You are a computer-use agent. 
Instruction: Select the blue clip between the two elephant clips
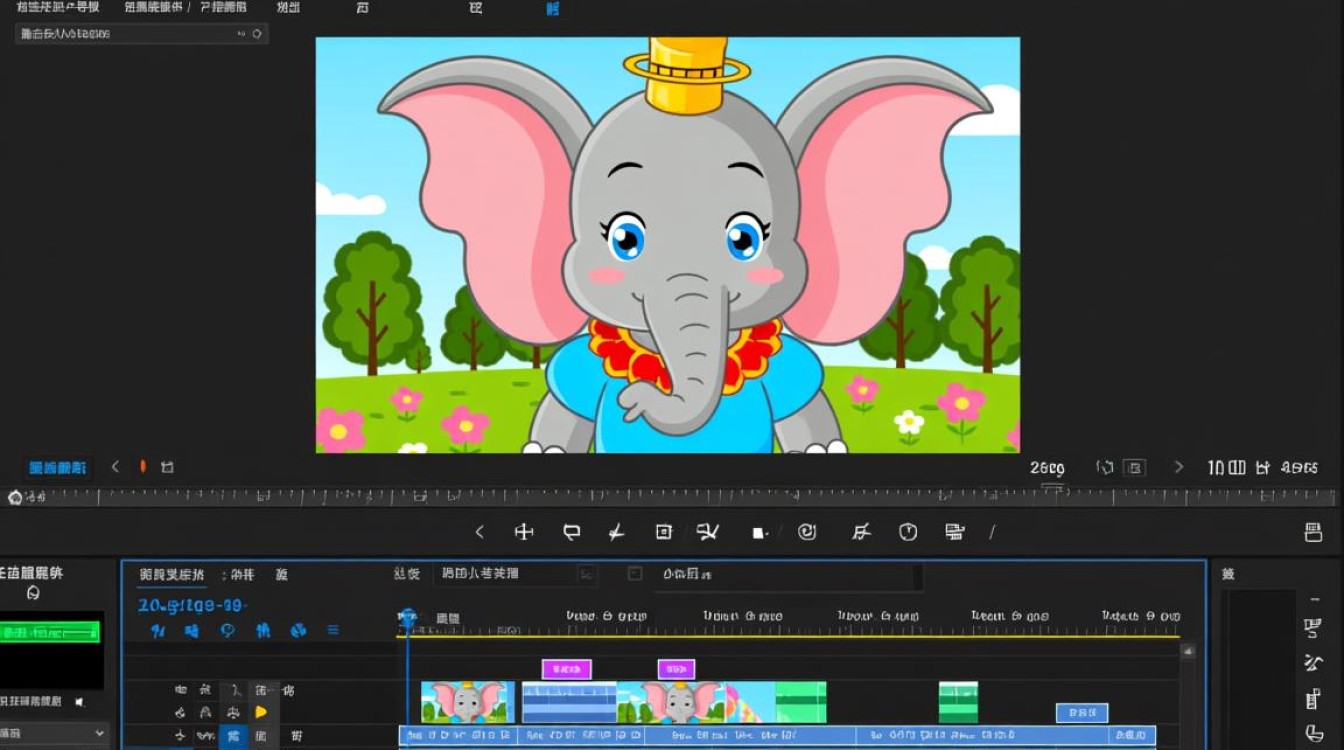[569, 702]
